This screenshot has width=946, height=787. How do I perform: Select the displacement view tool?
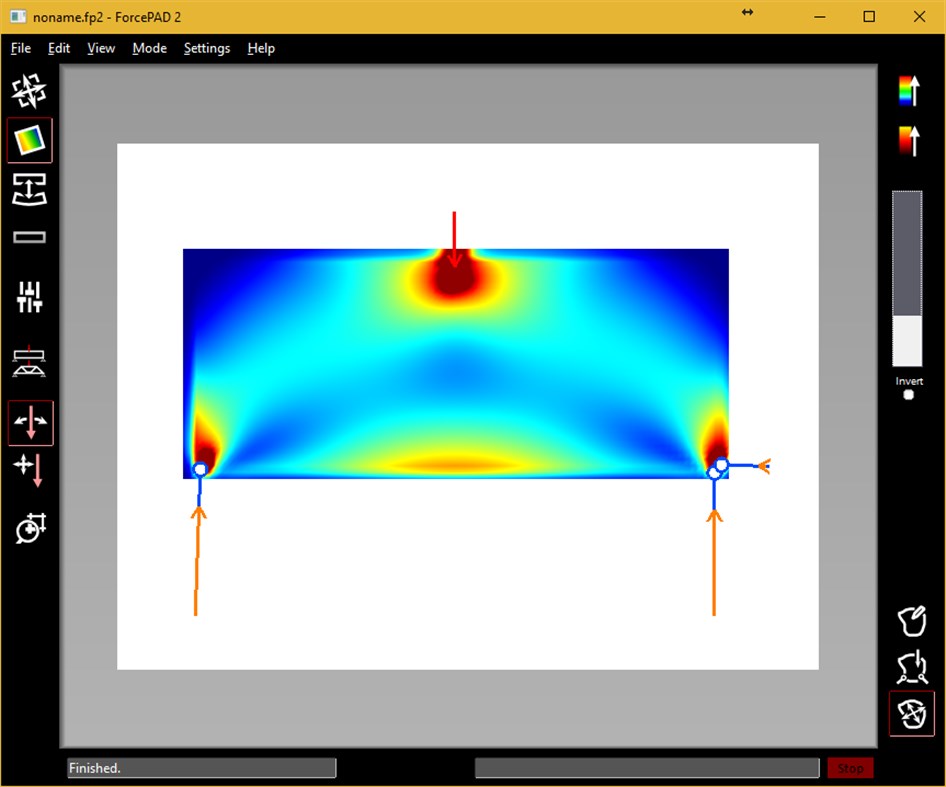[x=29, y=190]
